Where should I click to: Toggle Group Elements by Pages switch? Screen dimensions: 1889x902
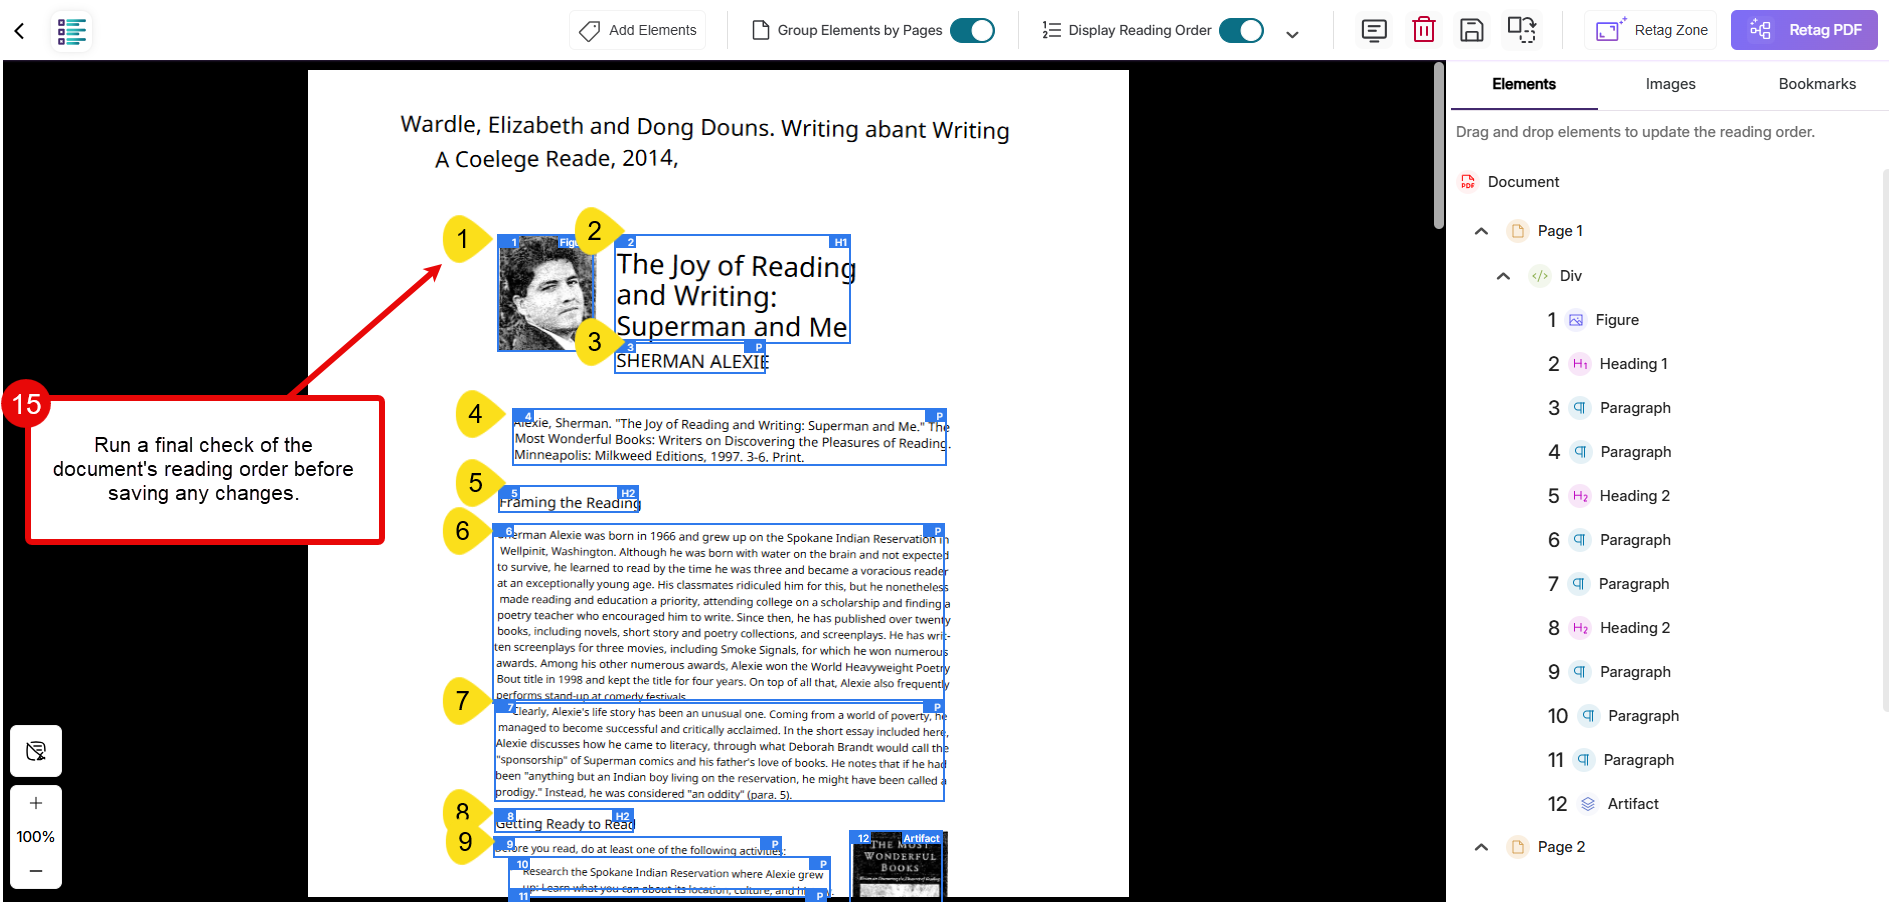tap(972, 30)
